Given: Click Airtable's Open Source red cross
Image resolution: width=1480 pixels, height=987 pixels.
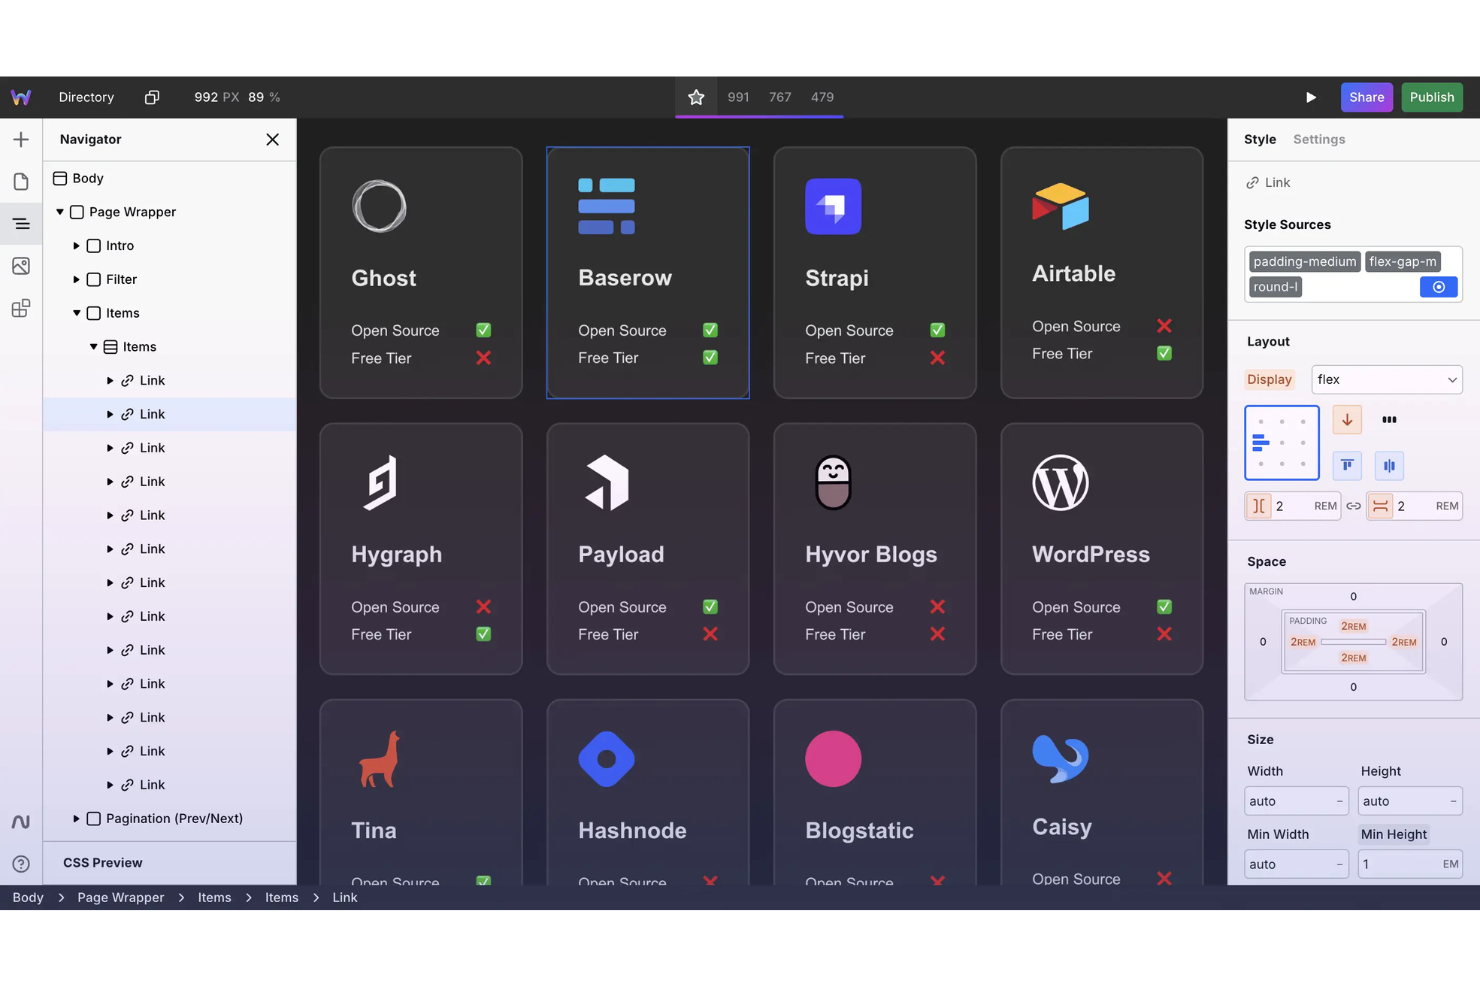Looking at the screenshot, I should click(1164, 326).
